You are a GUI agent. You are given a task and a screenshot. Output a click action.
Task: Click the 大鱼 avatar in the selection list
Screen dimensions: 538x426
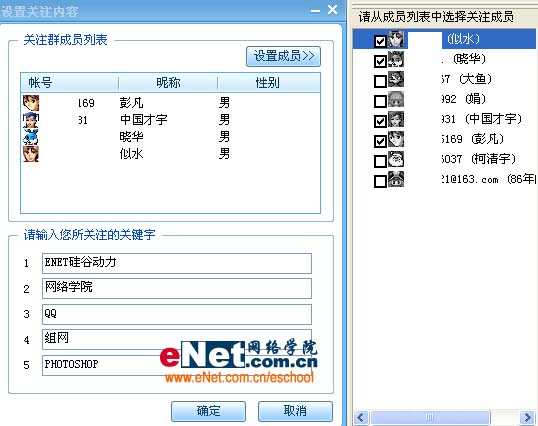tap(396, 79)
